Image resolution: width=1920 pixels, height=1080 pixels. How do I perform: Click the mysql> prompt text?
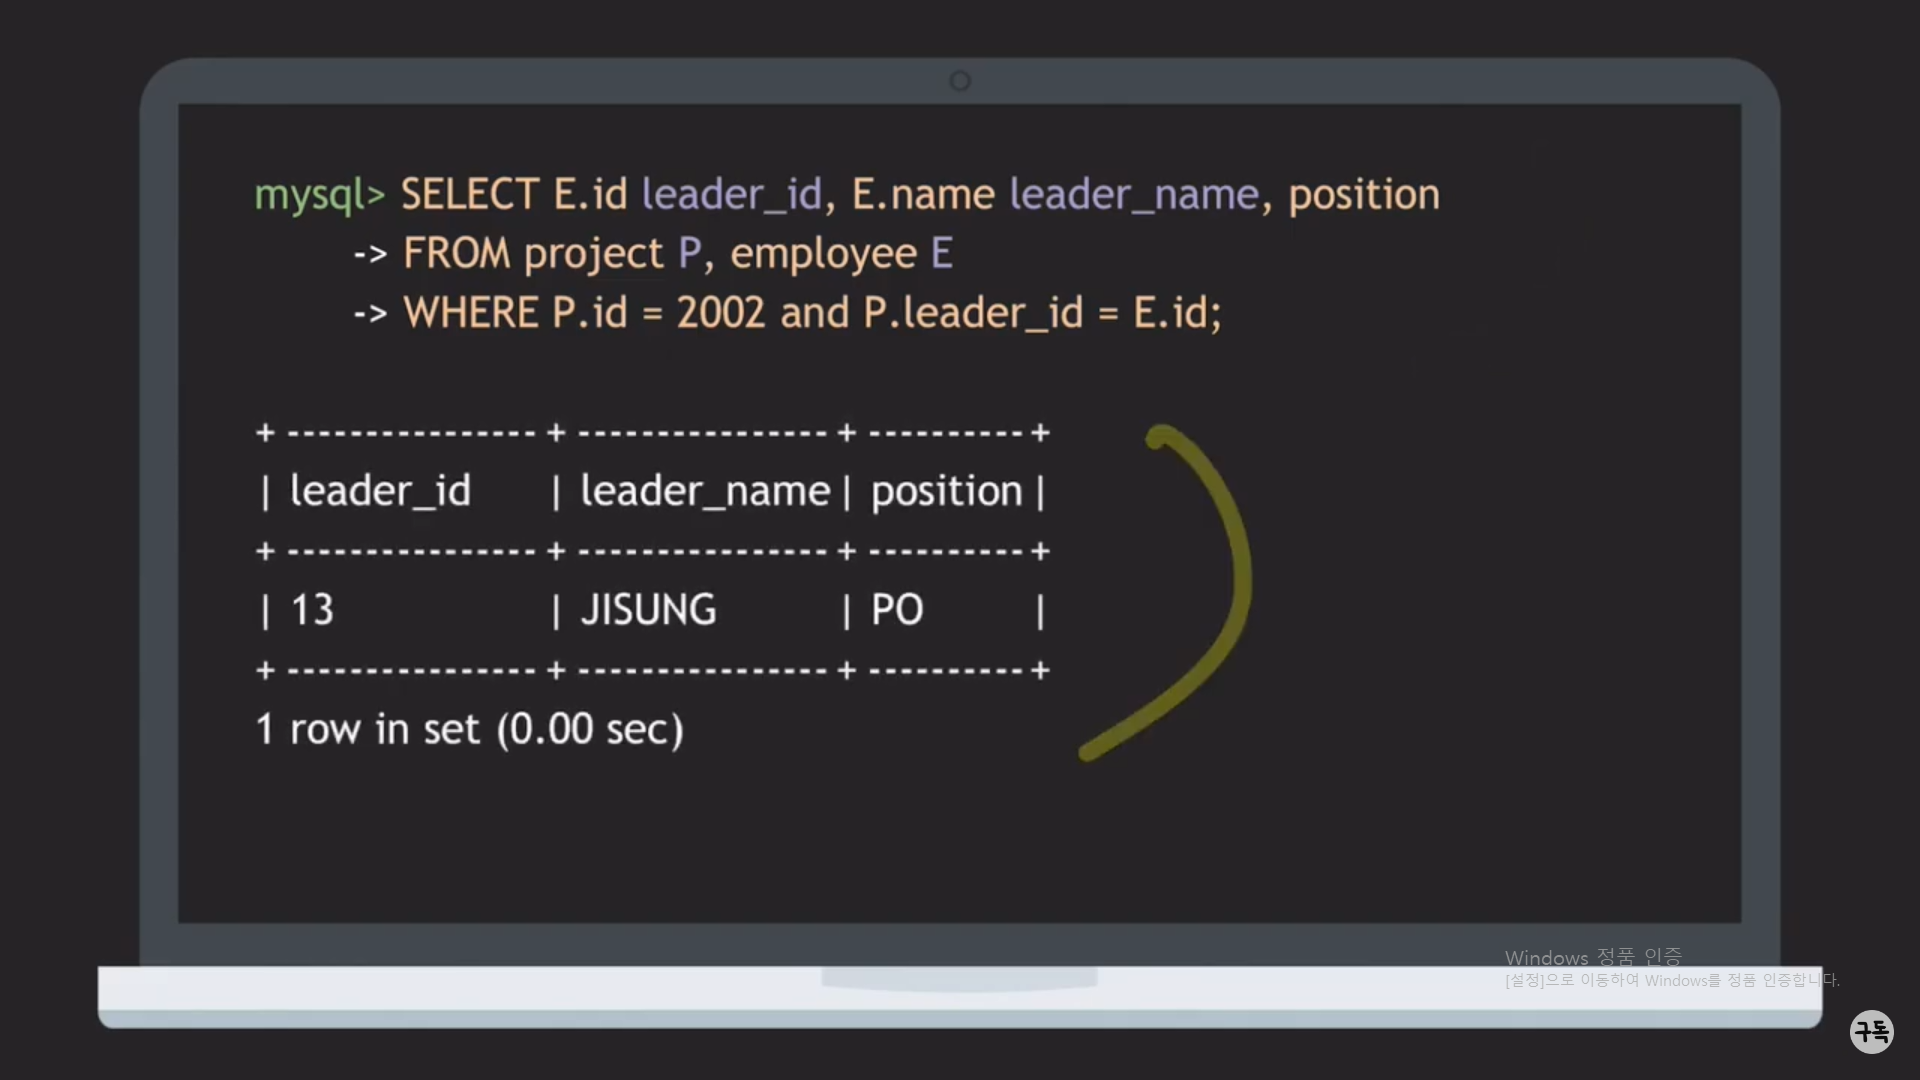tap(319, 195)
